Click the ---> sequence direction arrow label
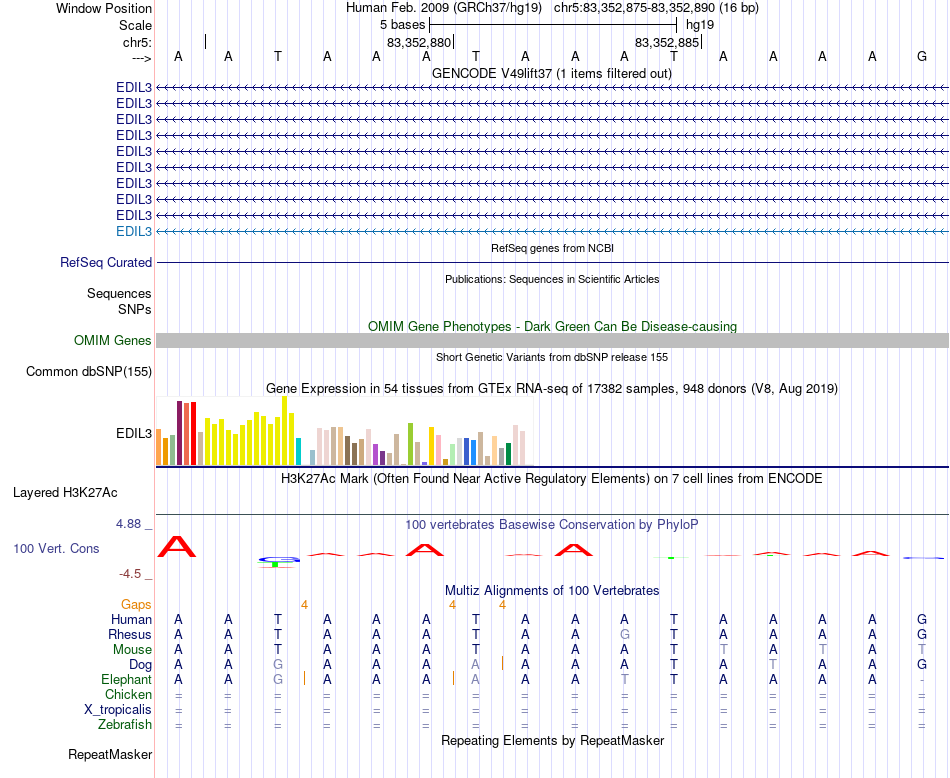Viewport: 950px width, 778px height. pyautogui.click(x=141, y=58)
